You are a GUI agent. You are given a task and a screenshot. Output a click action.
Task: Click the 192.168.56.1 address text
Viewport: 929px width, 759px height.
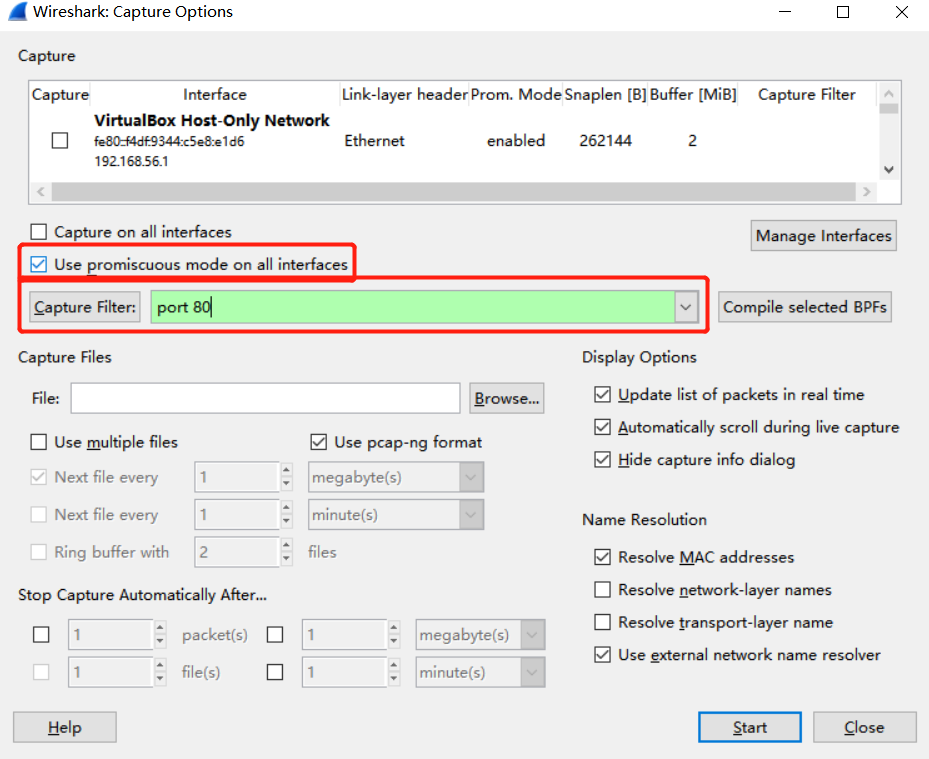pyautogui.click(x=132, y=161)
